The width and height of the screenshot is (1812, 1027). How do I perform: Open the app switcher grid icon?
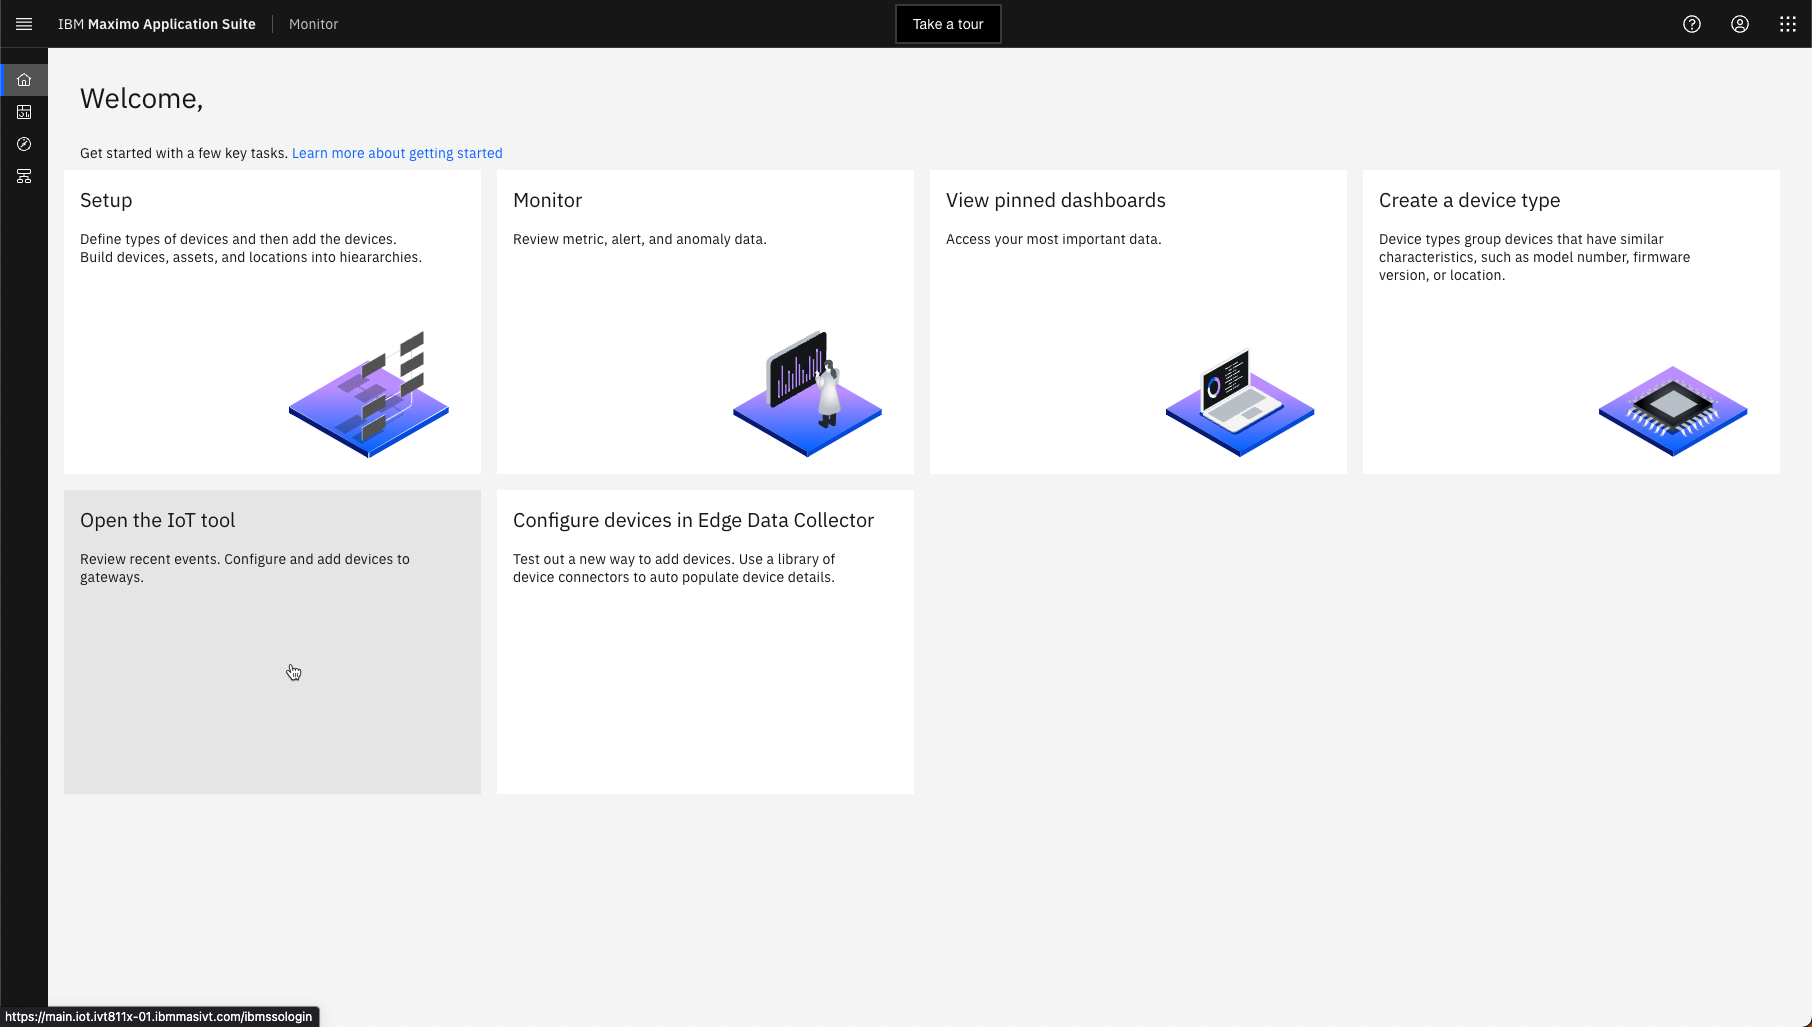(1788, 24)
